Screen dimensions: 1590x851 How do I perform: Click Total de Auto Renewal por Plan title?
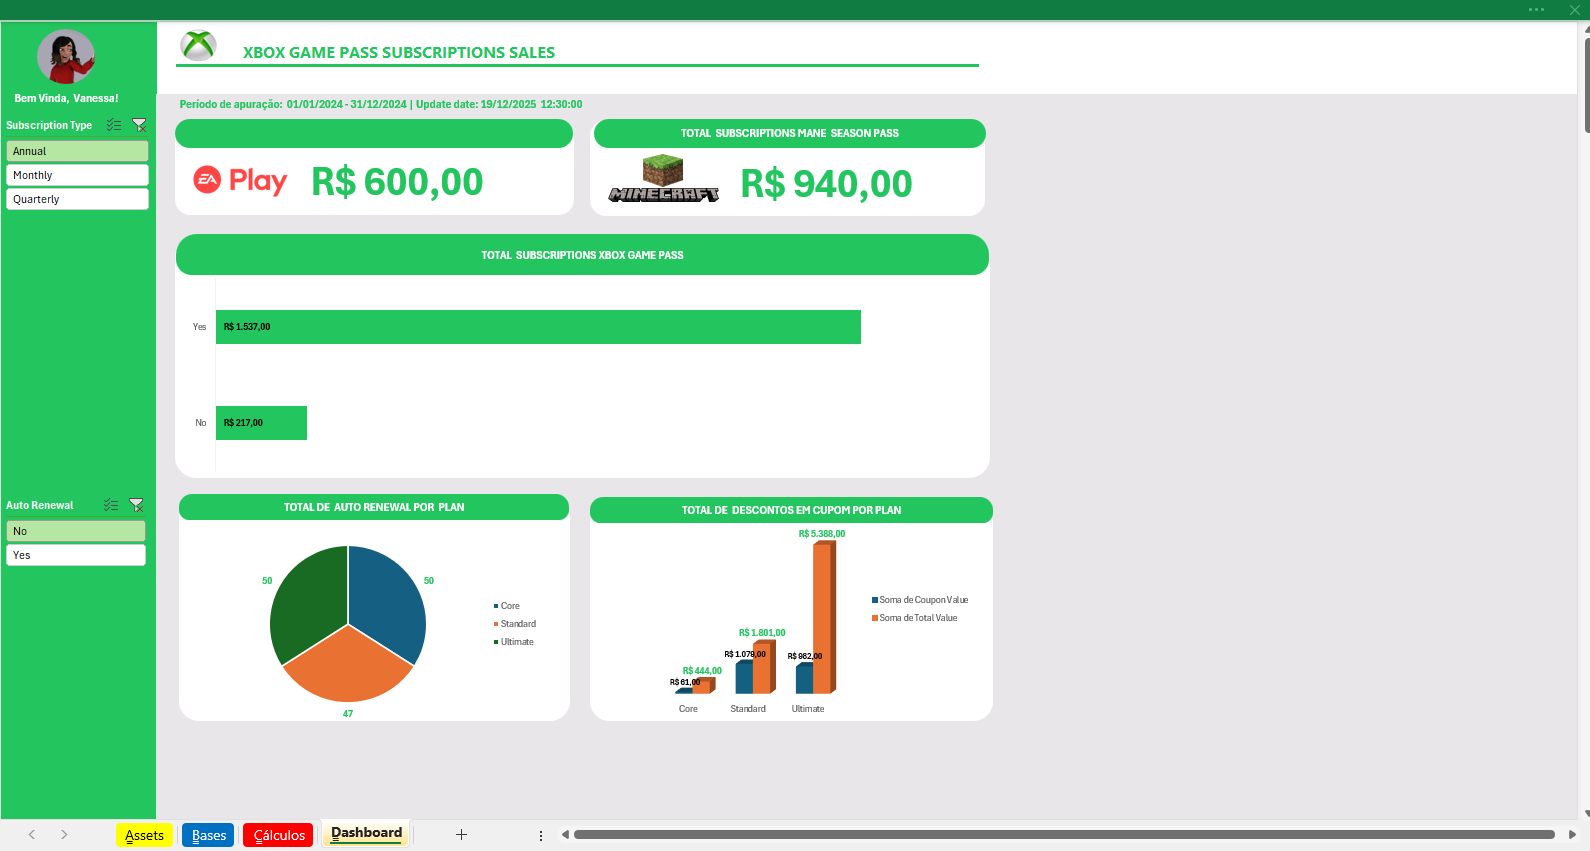(x=374, y=507)
